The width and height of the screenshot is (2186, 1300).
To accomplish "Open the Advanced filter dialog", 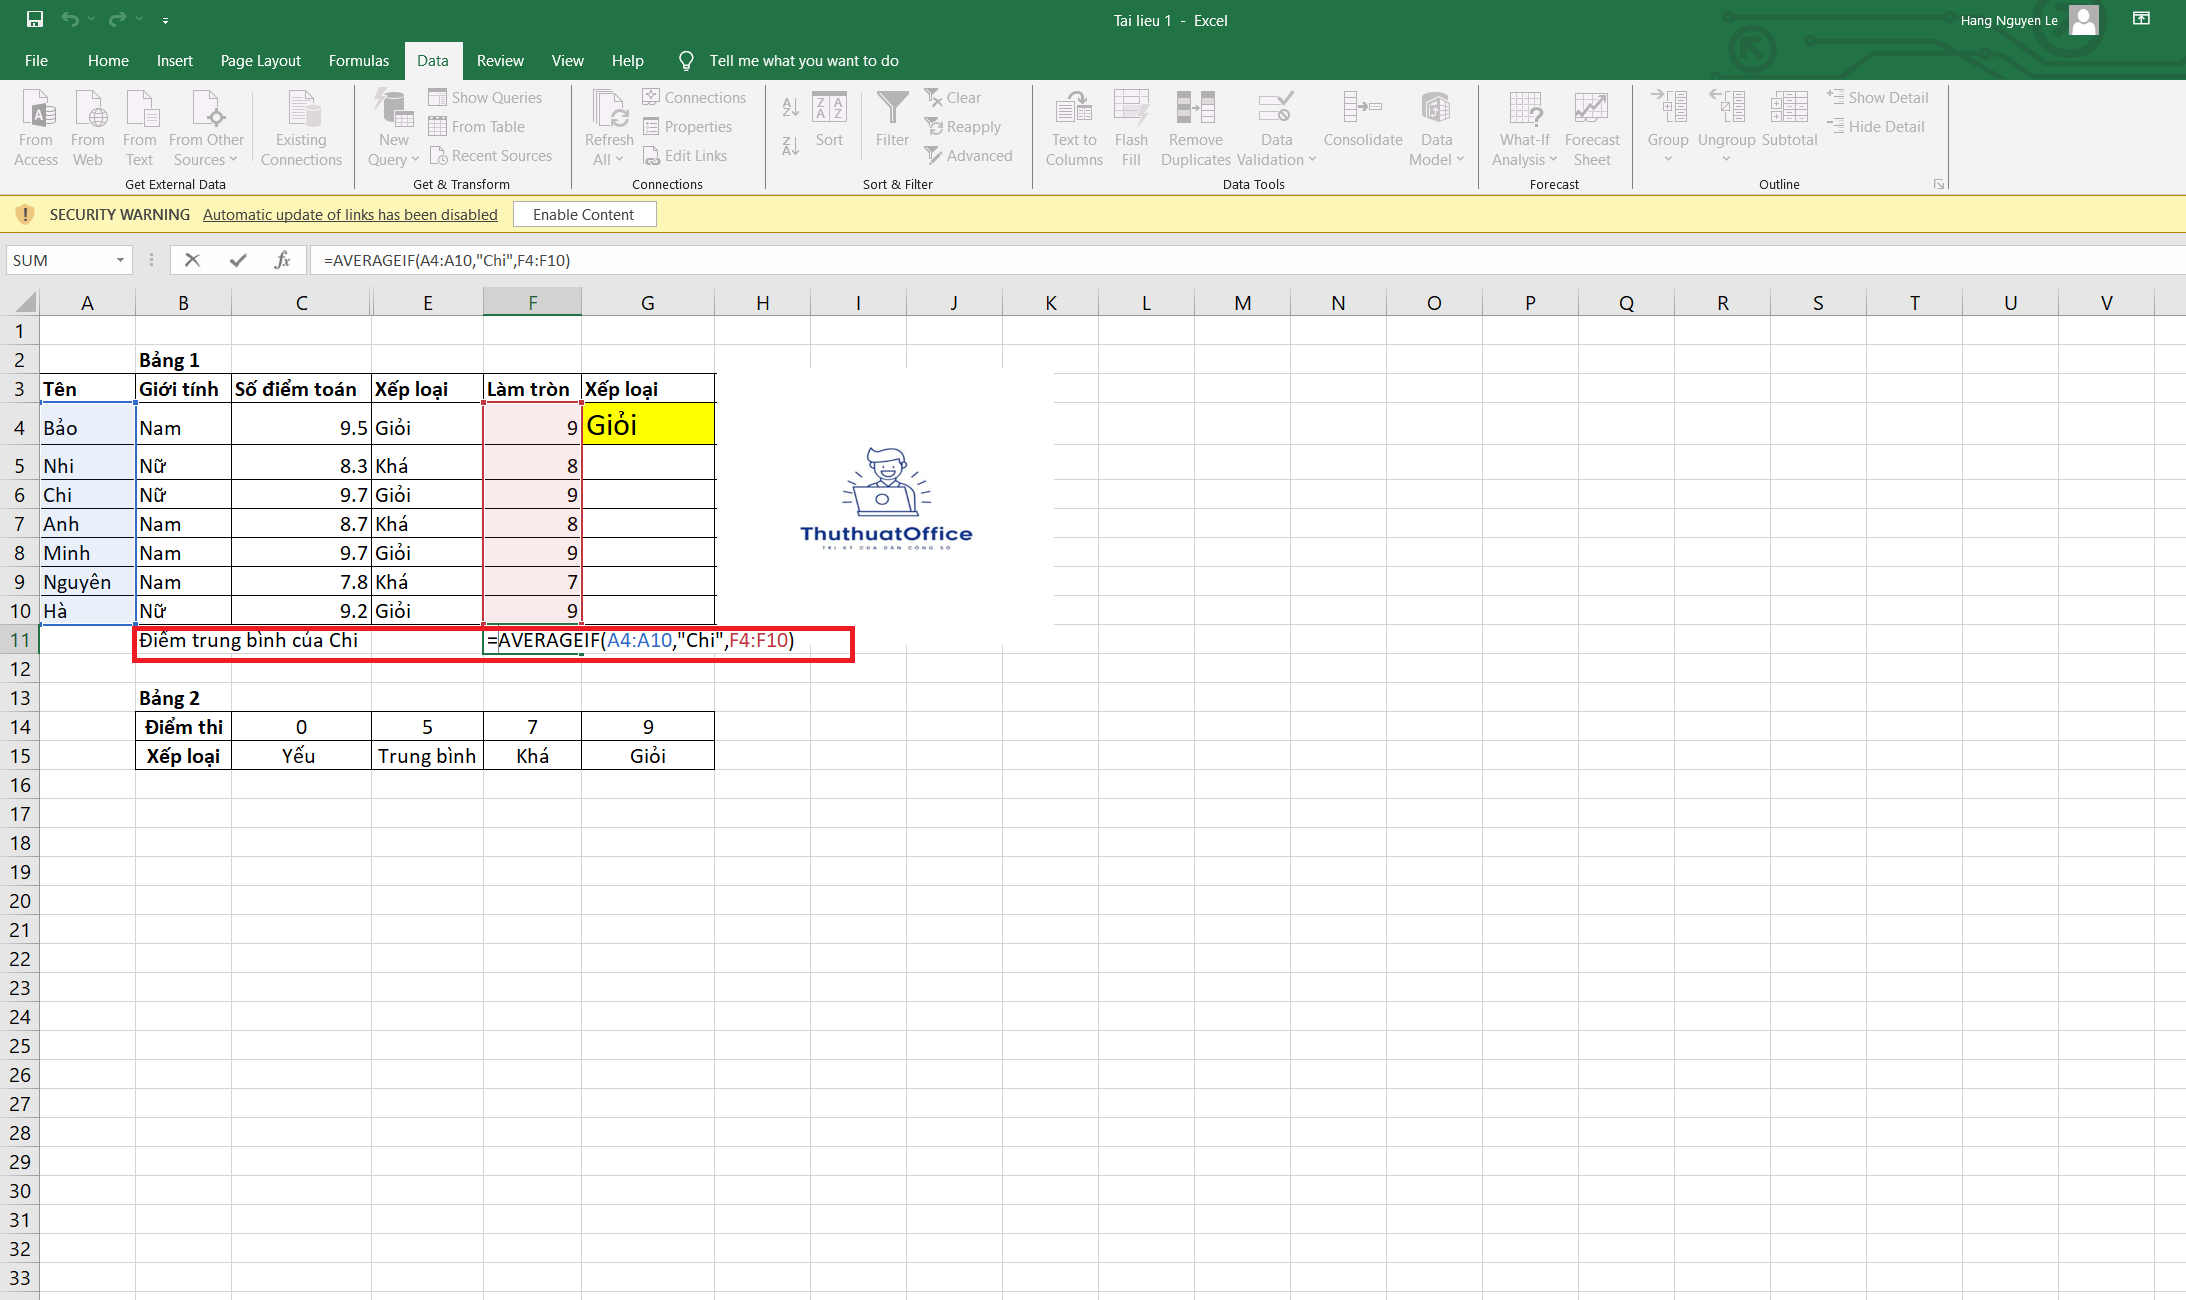I will 969,155.
